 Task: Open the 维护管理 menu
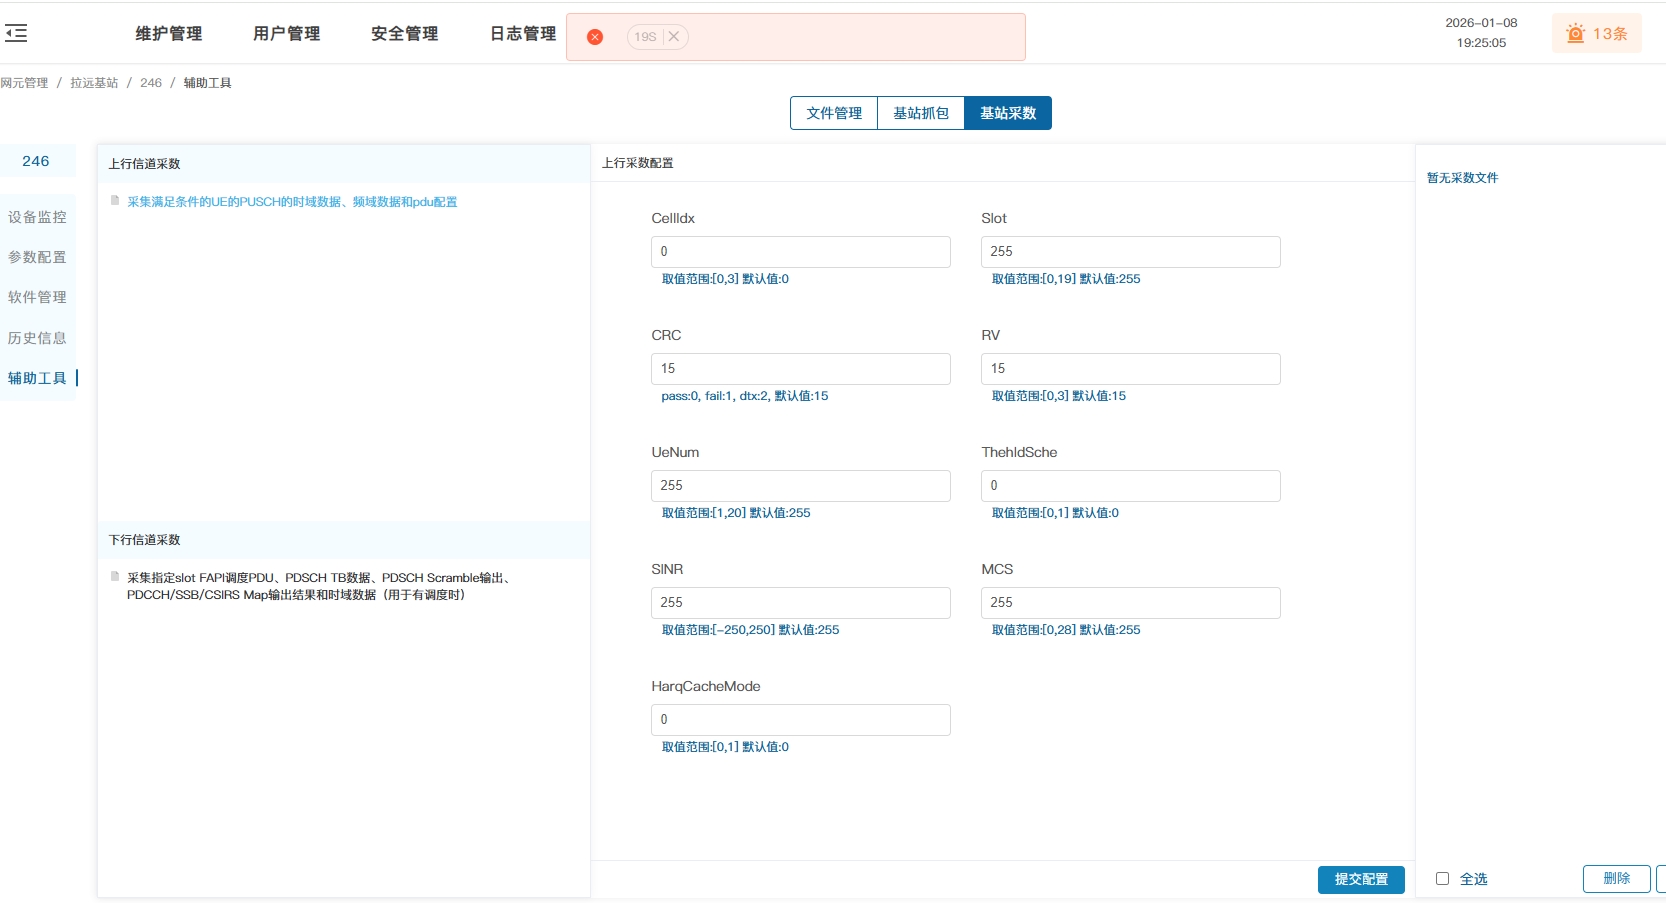click(169, 34)
